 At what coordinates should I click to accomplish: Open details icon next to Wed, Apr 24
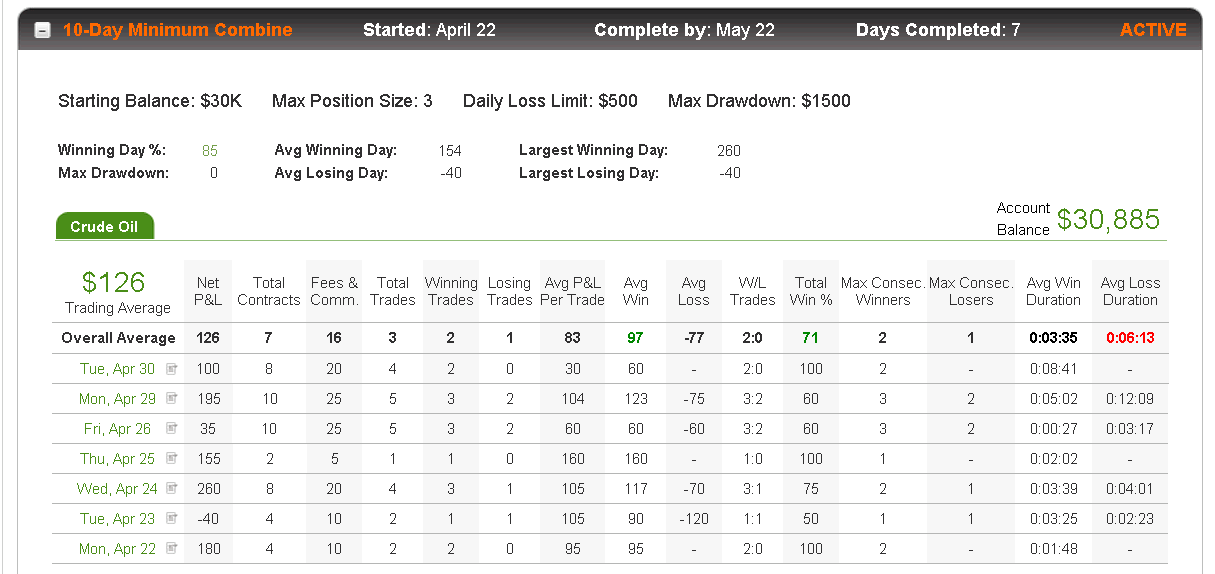click(x=172, y=489)
